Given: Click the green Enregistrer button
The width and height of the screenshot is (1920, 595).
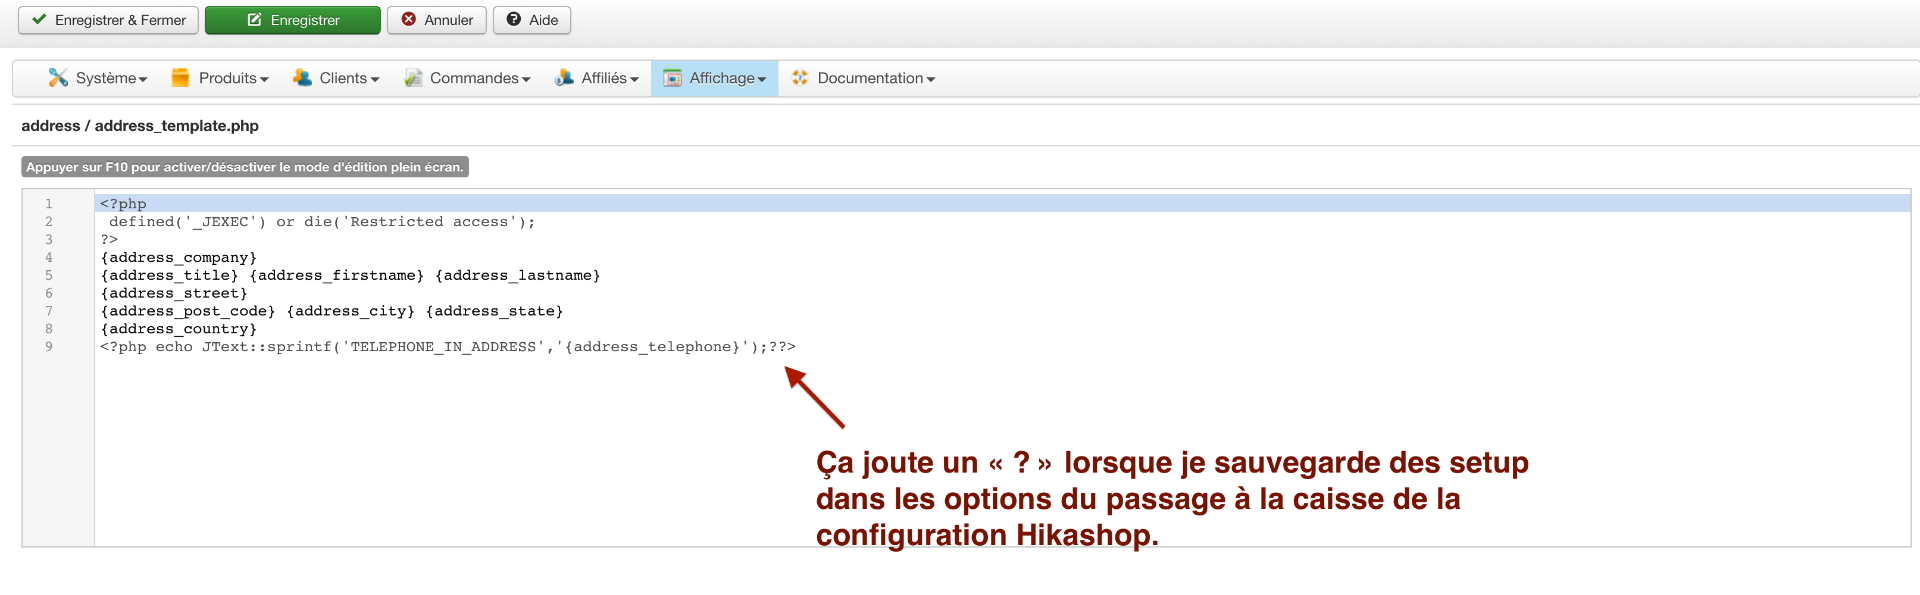Looking at the screenshot, I should (x=293, y=20).
